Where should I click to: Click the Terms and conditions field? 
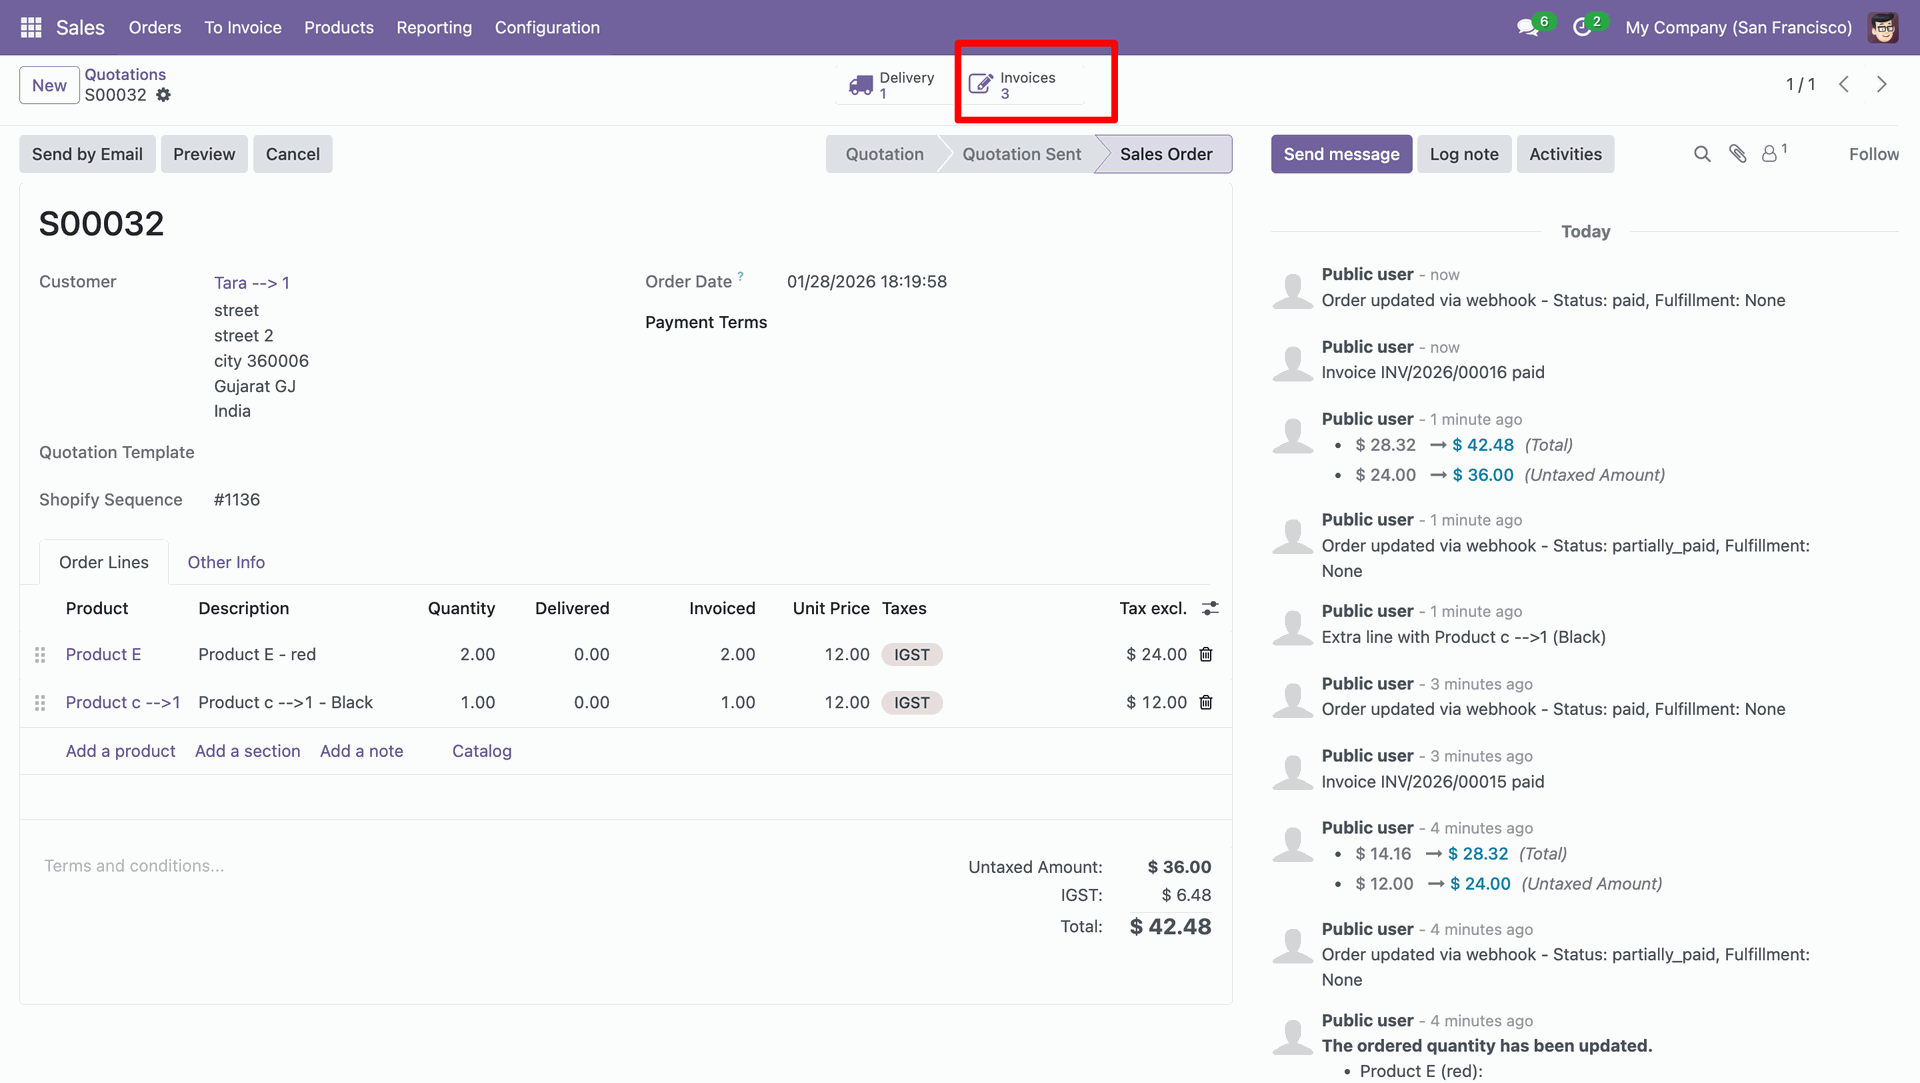pyautogui.click(x=134, y=866)
